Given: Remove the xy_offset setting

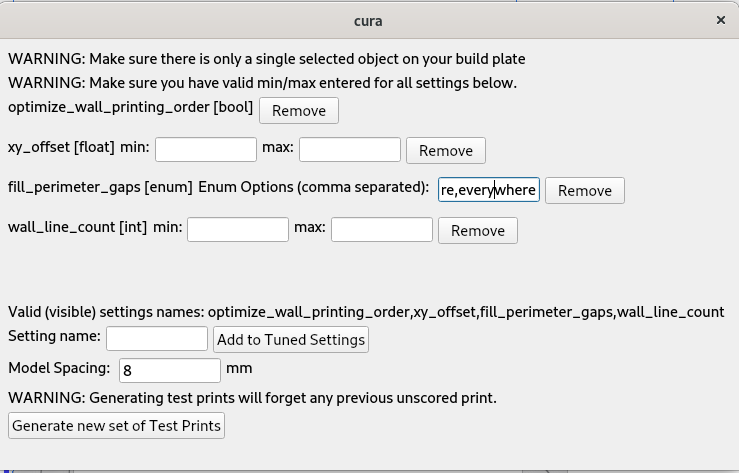Looking at the screenshot, I should point(445,150).
